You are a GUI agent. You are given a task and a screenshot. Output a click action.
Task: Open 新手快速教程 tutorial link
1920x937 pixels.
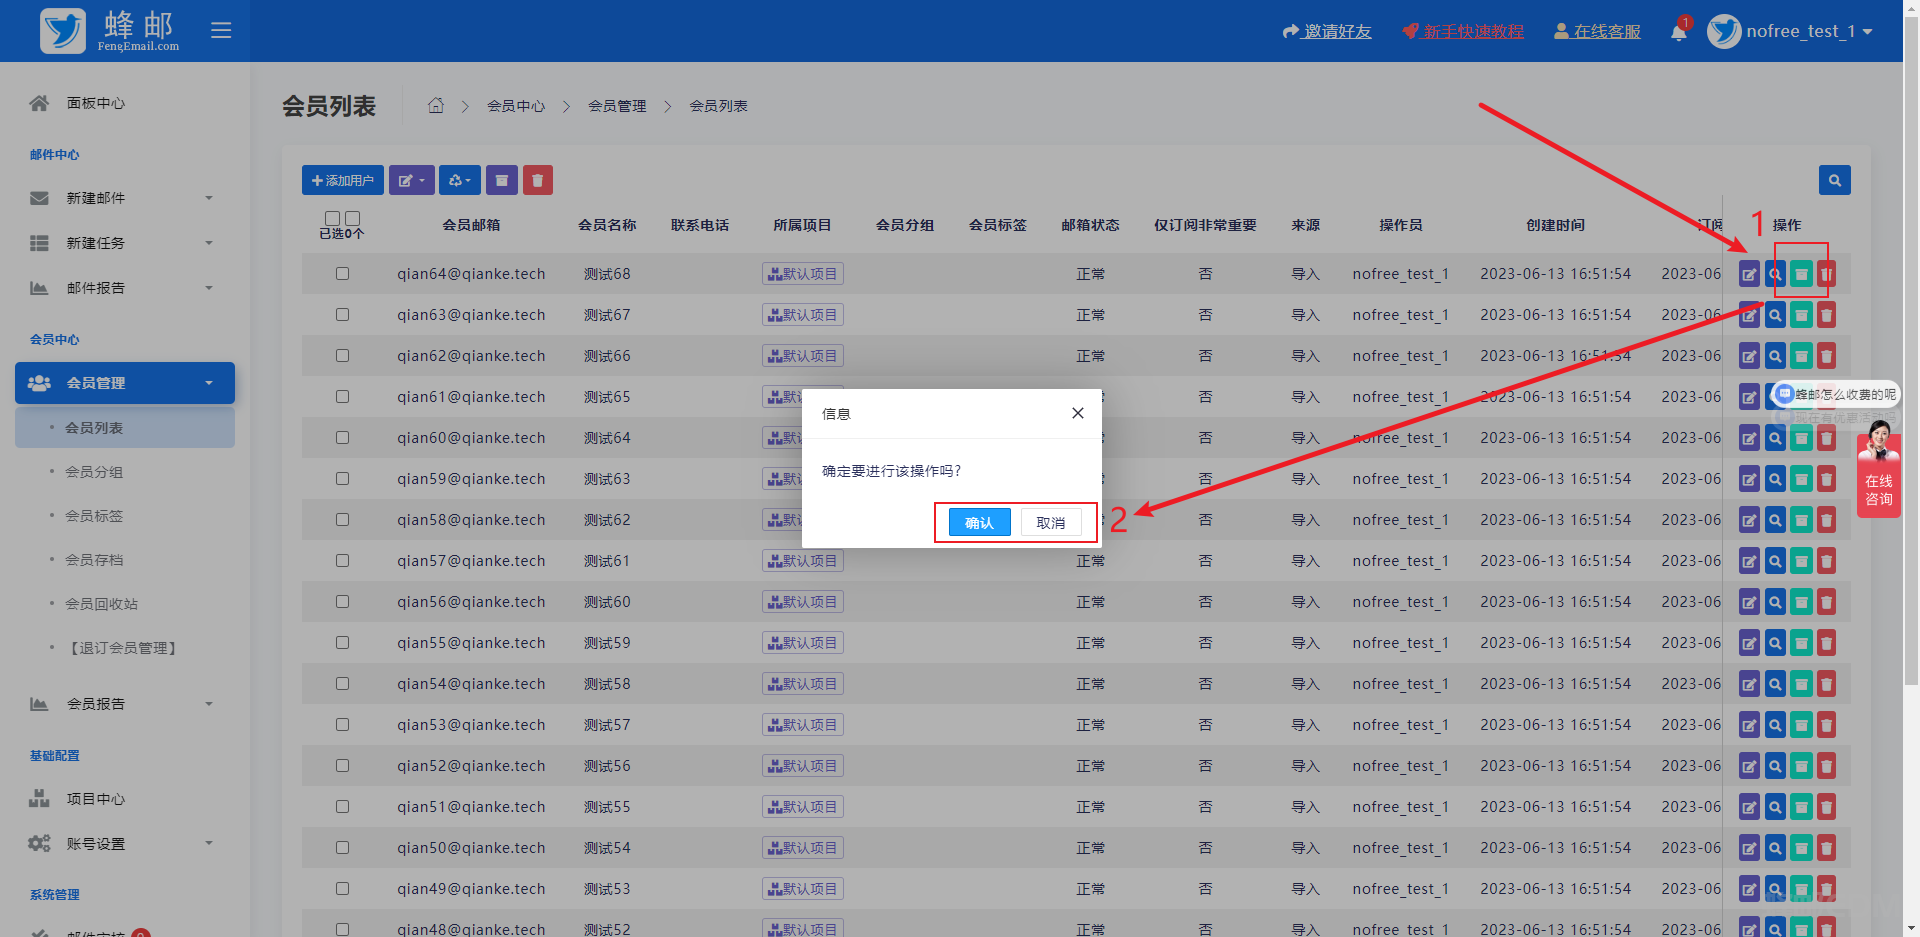tap(1463, 31)
